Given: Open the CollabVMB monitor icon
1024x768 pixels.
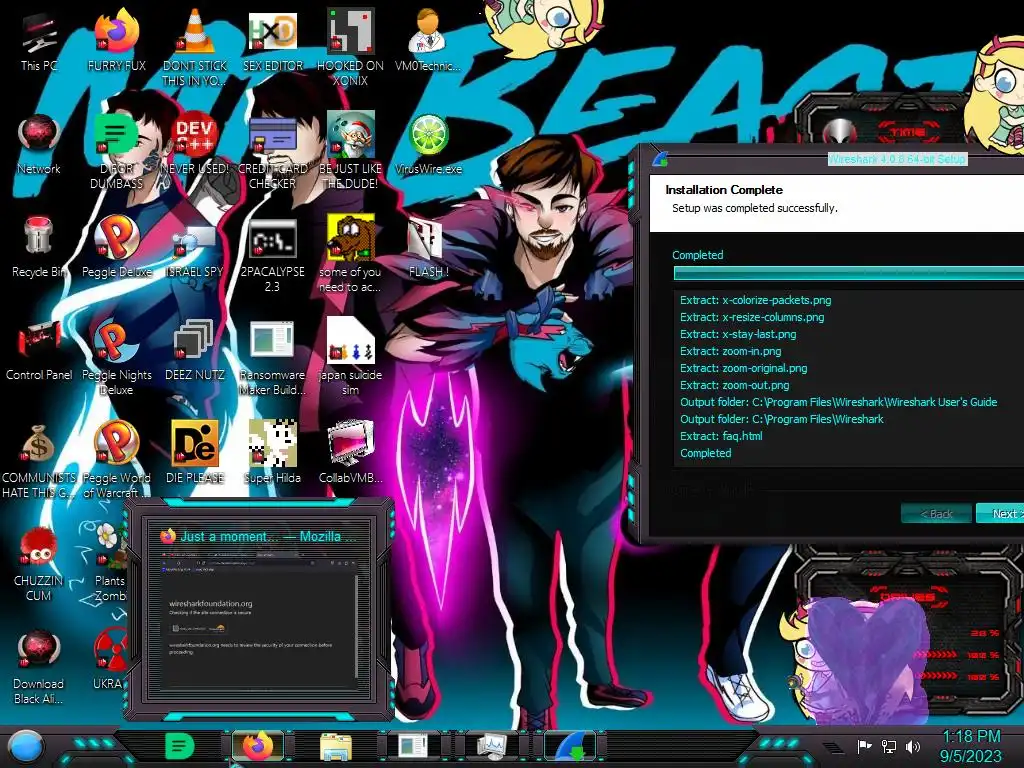Looking at the screenshot, I should pos(351,452).
